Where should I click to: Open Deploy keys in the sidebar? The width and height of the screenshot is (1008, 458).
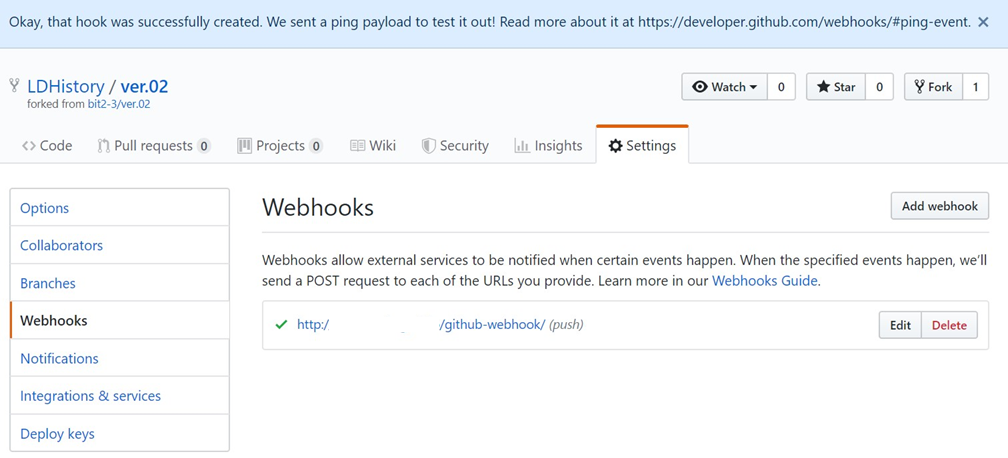click(x=57, y=434)
